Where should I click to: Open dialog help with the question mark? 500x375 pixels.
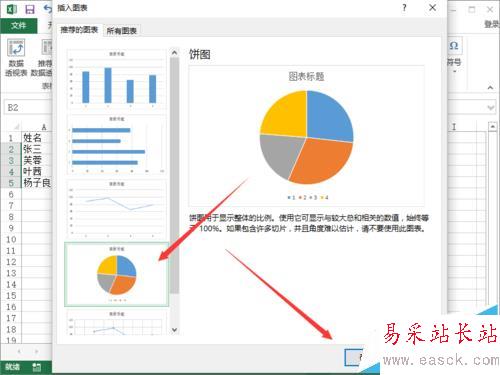pos(404,8)
